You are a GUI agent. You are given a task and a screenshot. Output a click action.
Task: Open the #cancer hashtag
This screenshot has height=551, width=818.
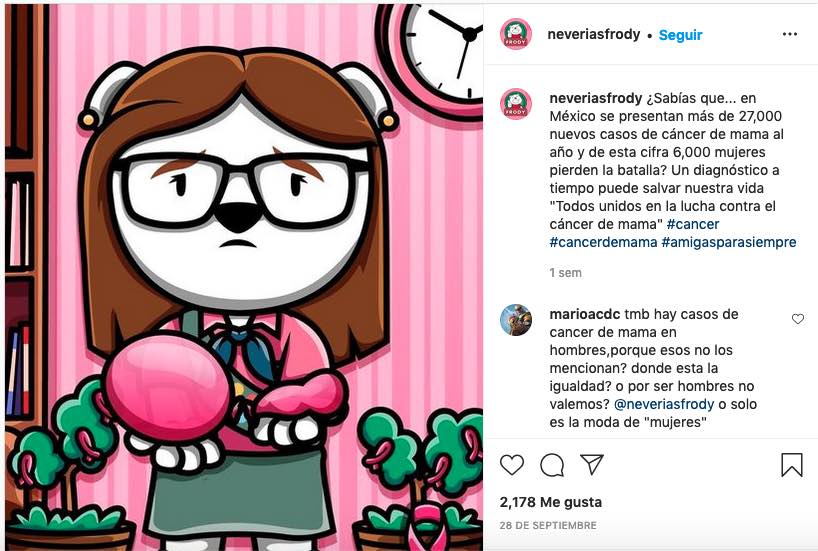pyautogui.click(x=693, y=224)
